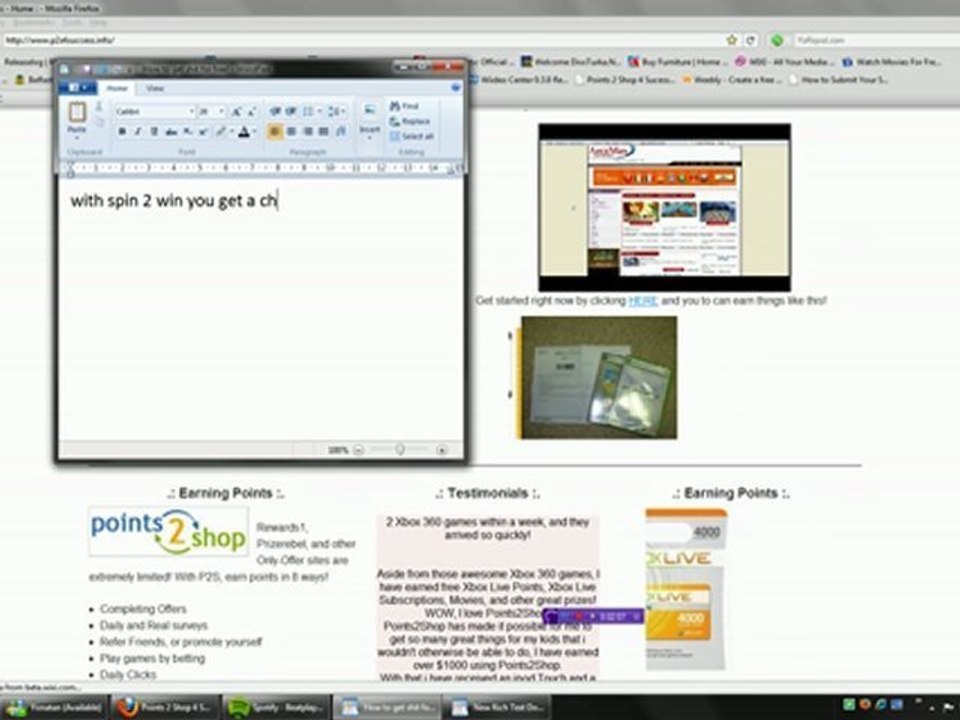Open the Watch Movies For Free bookmark

coord(891,61)
